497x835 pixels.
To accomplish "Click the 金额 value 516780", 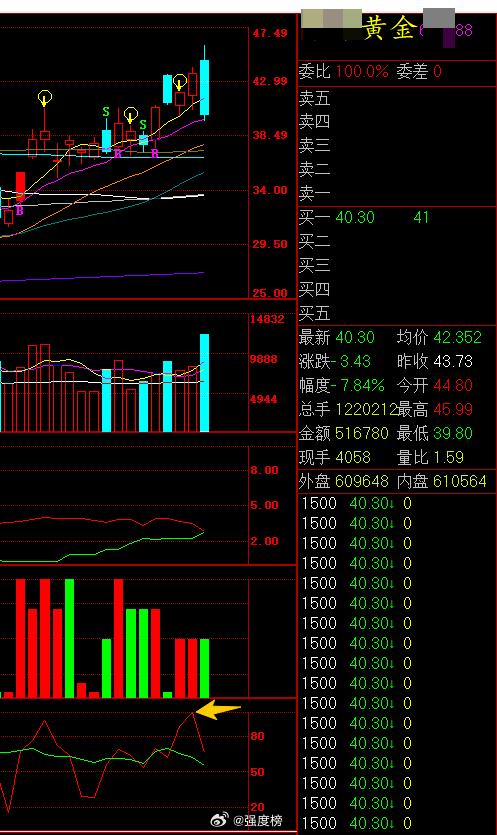I will pos(362,433).
